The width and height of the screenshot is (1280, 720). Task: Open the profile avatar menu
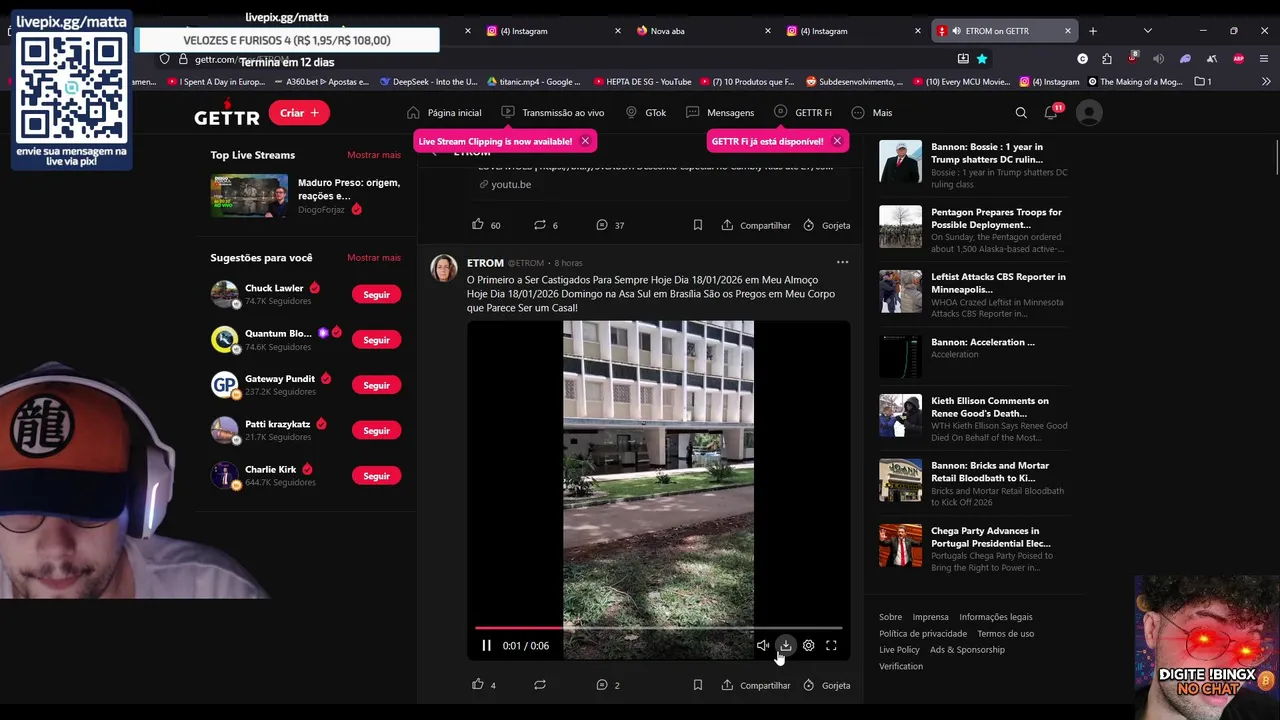(x=1089, y=113)
